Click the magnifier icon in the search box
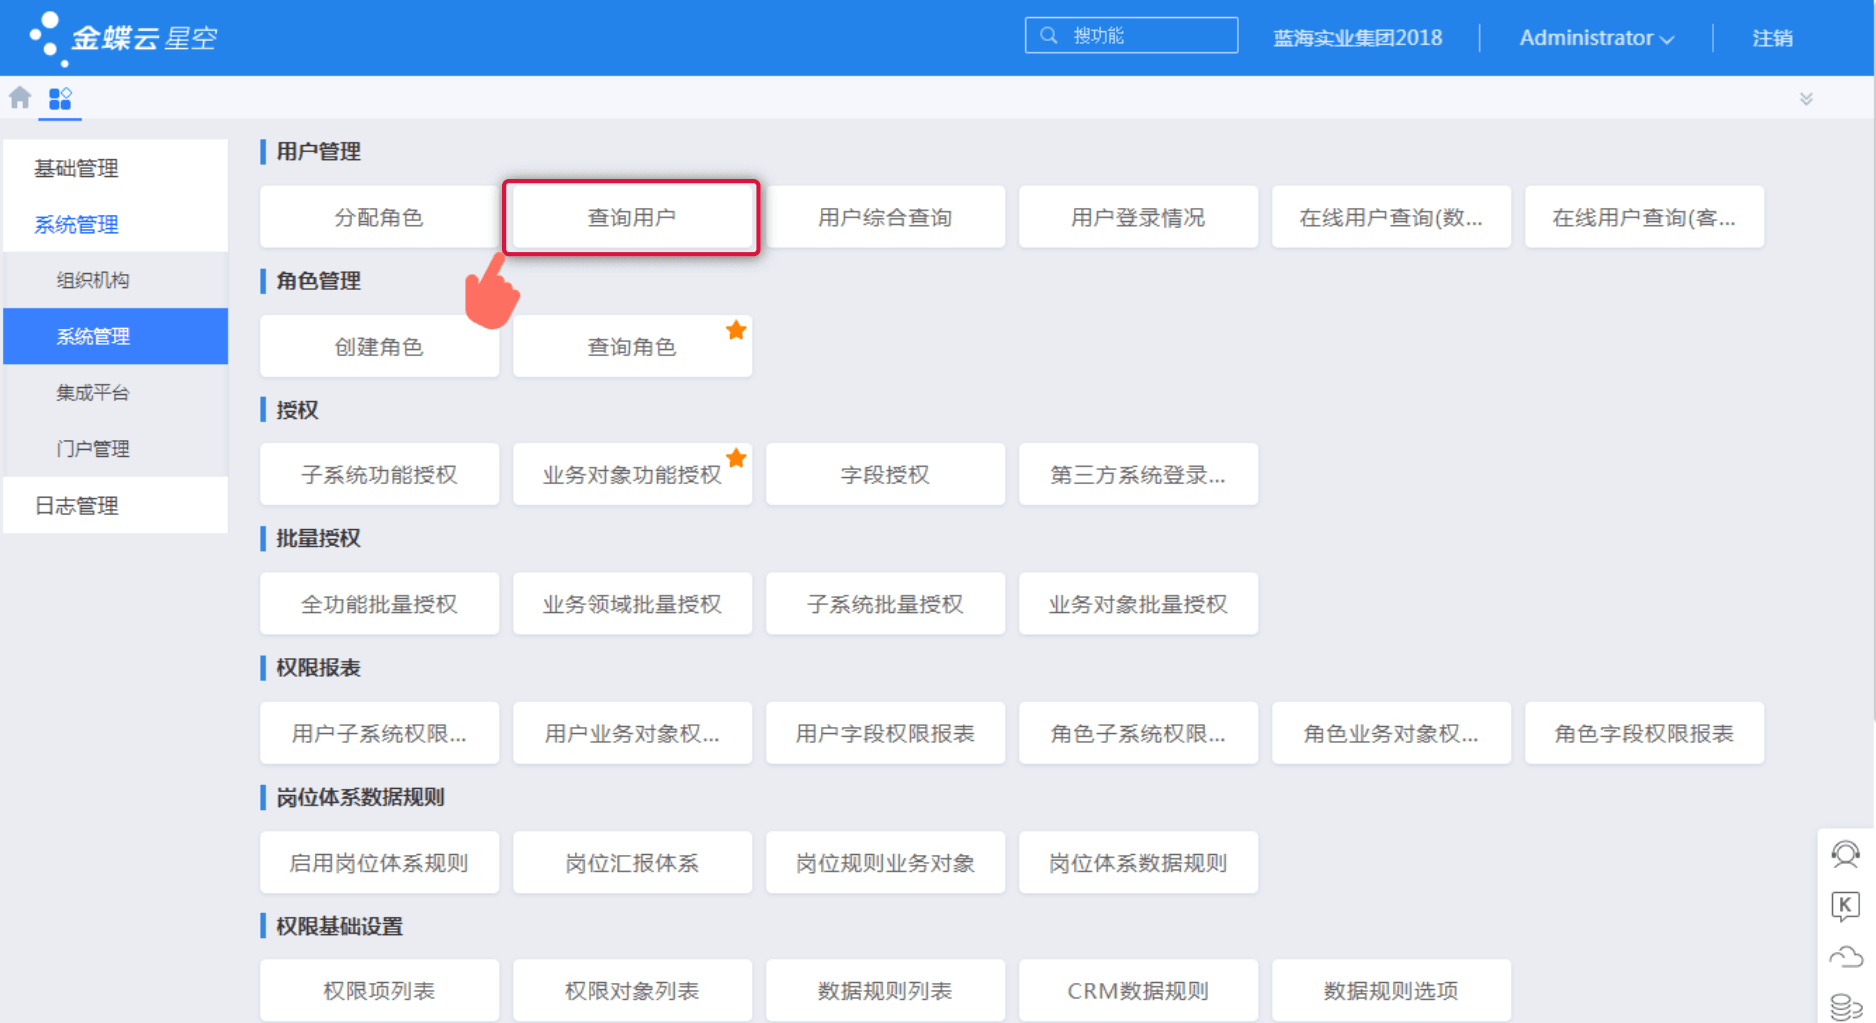1876x1023 pixels. 1048,34
